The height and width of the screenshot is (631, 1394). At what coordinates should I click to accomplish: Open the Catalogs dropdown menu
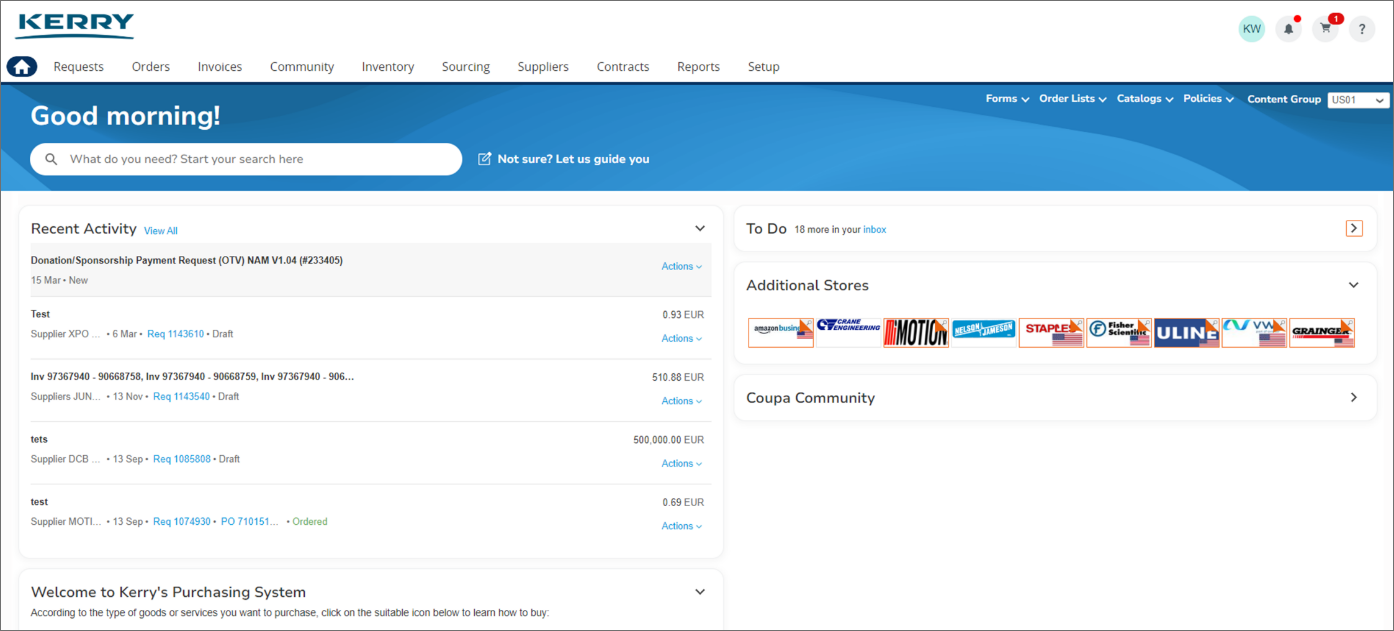1145,99
